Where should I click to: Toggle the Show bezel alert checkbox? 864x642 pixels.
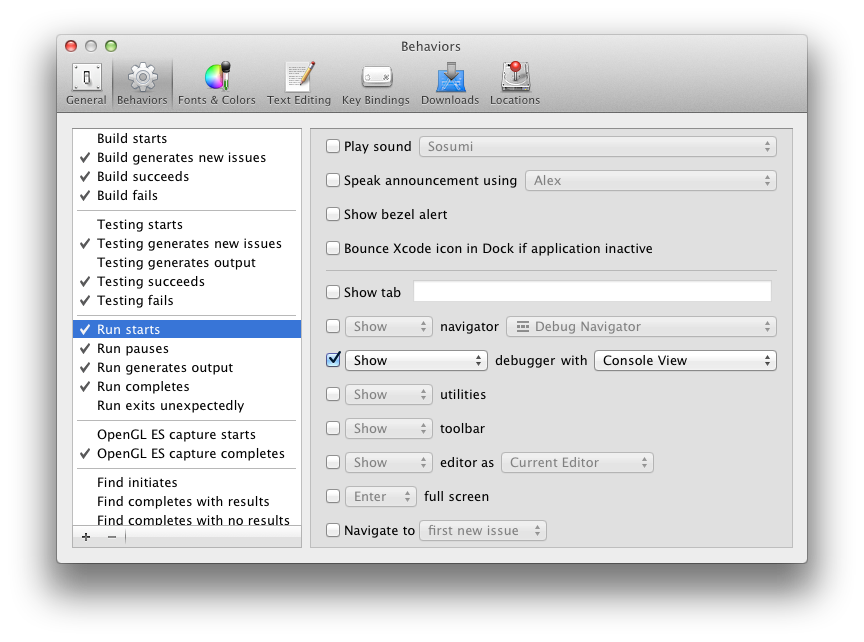tap(333, 214)
